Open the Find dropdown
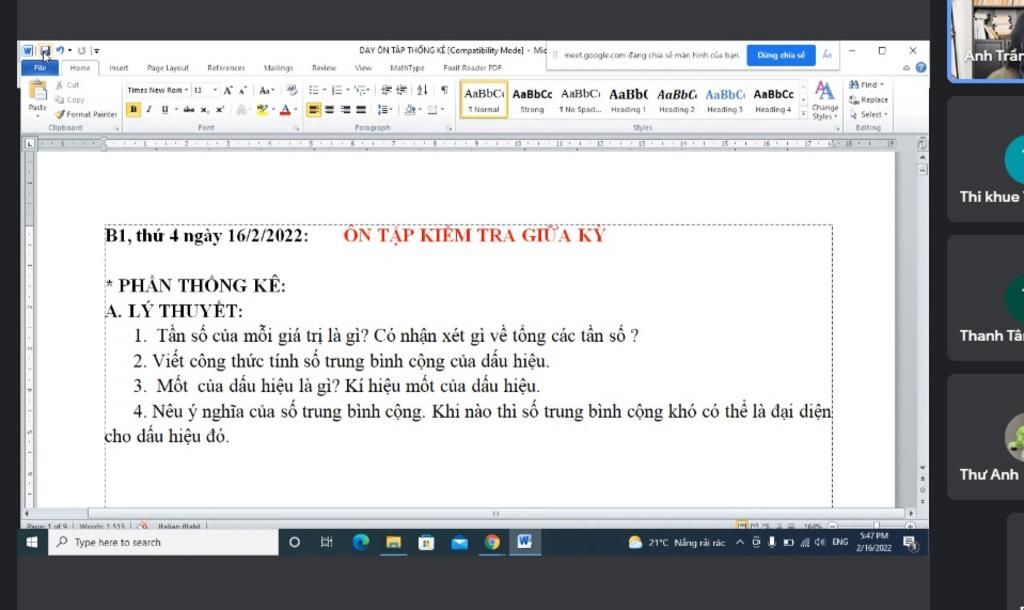1024x610 pixels. pos(882,85)
